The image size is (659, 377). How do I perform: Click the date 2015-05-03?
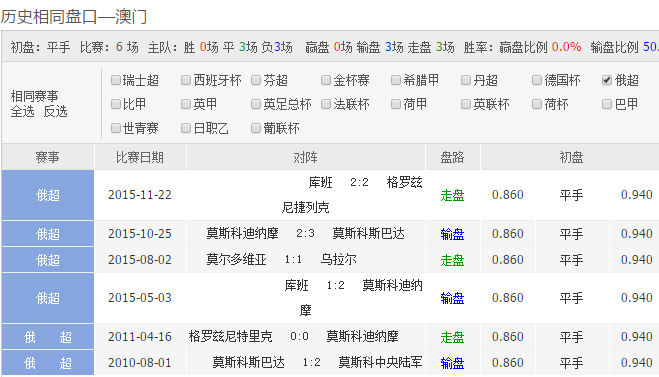(x=140, y=298)
